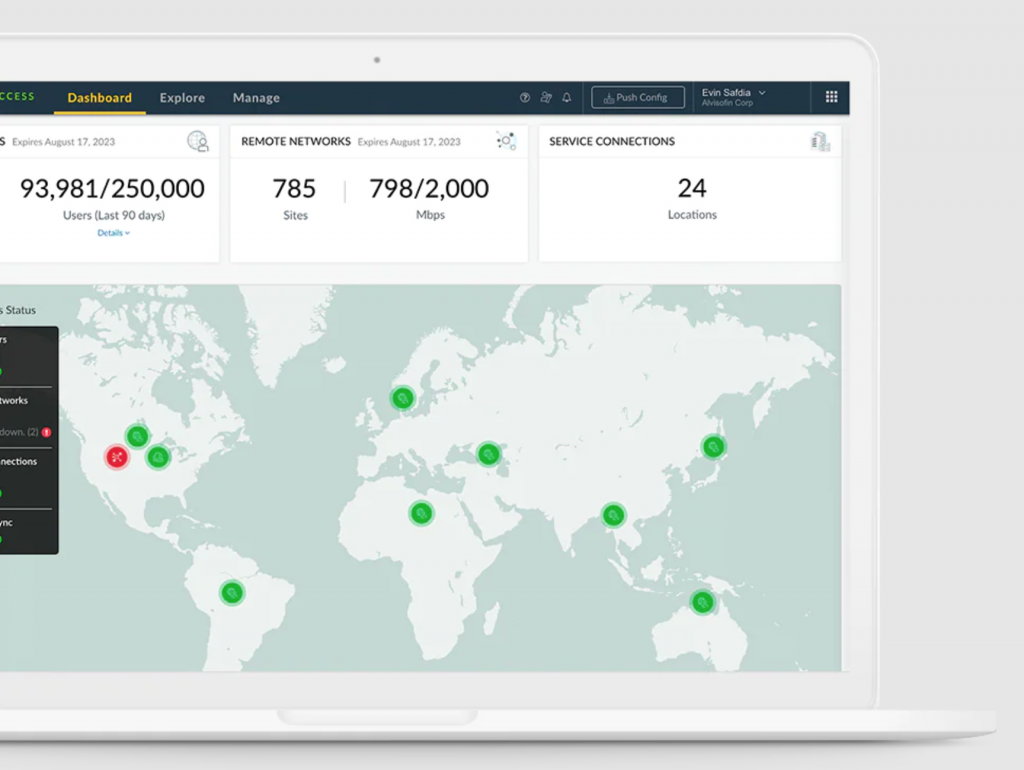Click the 785 Sites remote networks count

coord(294,197)
